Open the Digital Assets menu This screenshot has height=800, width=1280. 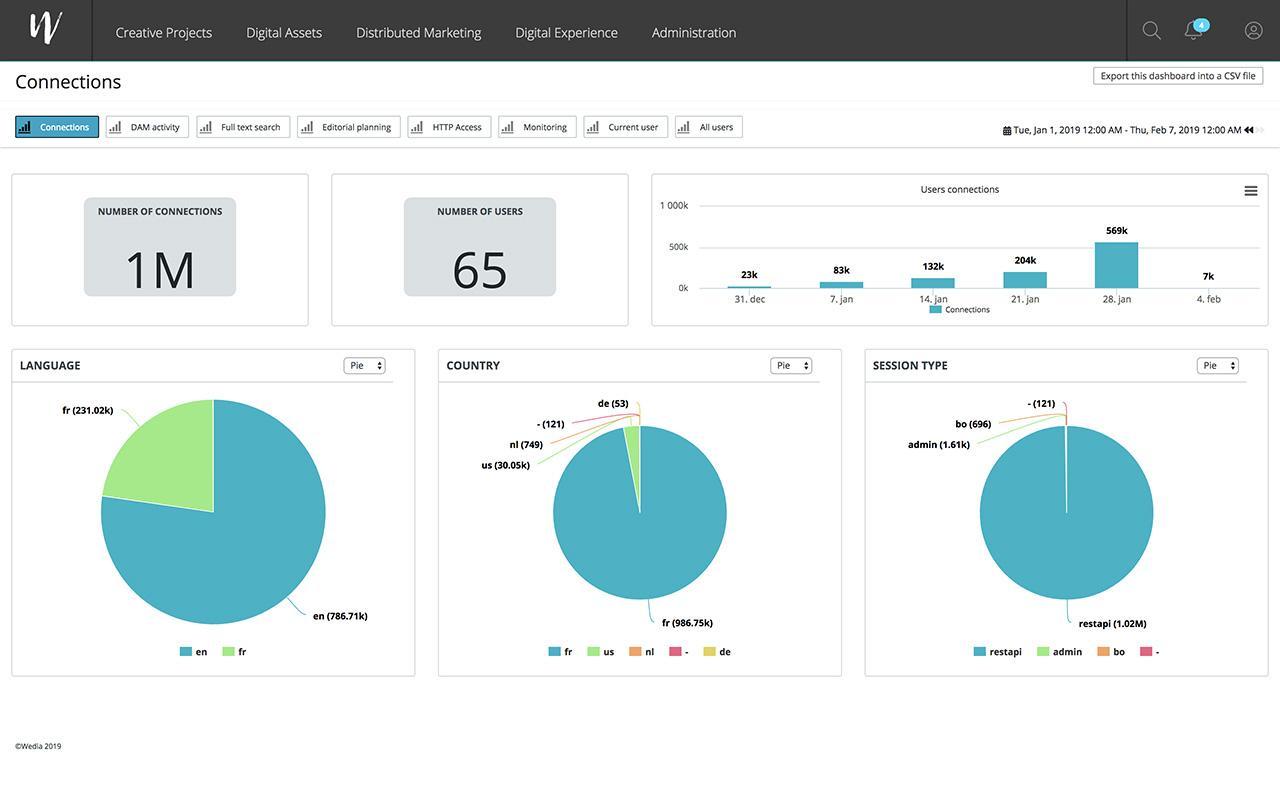(284, 32)
